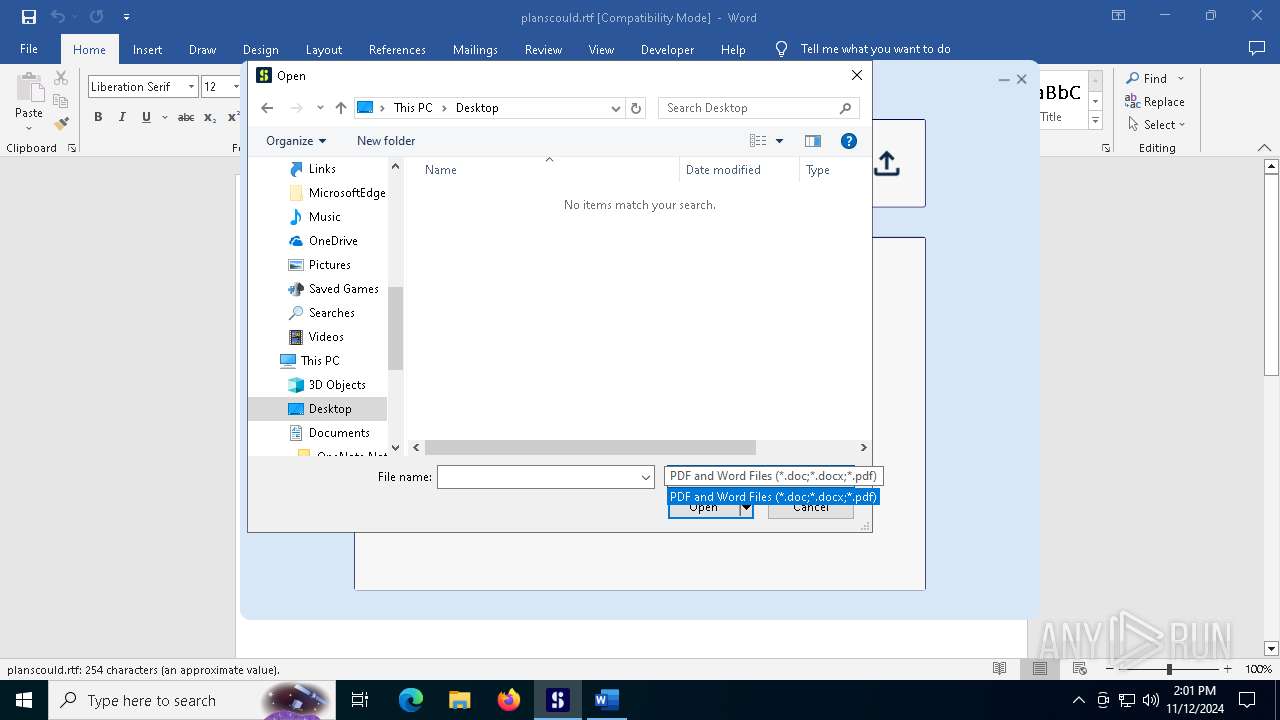This screenshot has height=720, width=1280.
Task: Go back in Open dialog navigation
Action: (x=267, y=108)
